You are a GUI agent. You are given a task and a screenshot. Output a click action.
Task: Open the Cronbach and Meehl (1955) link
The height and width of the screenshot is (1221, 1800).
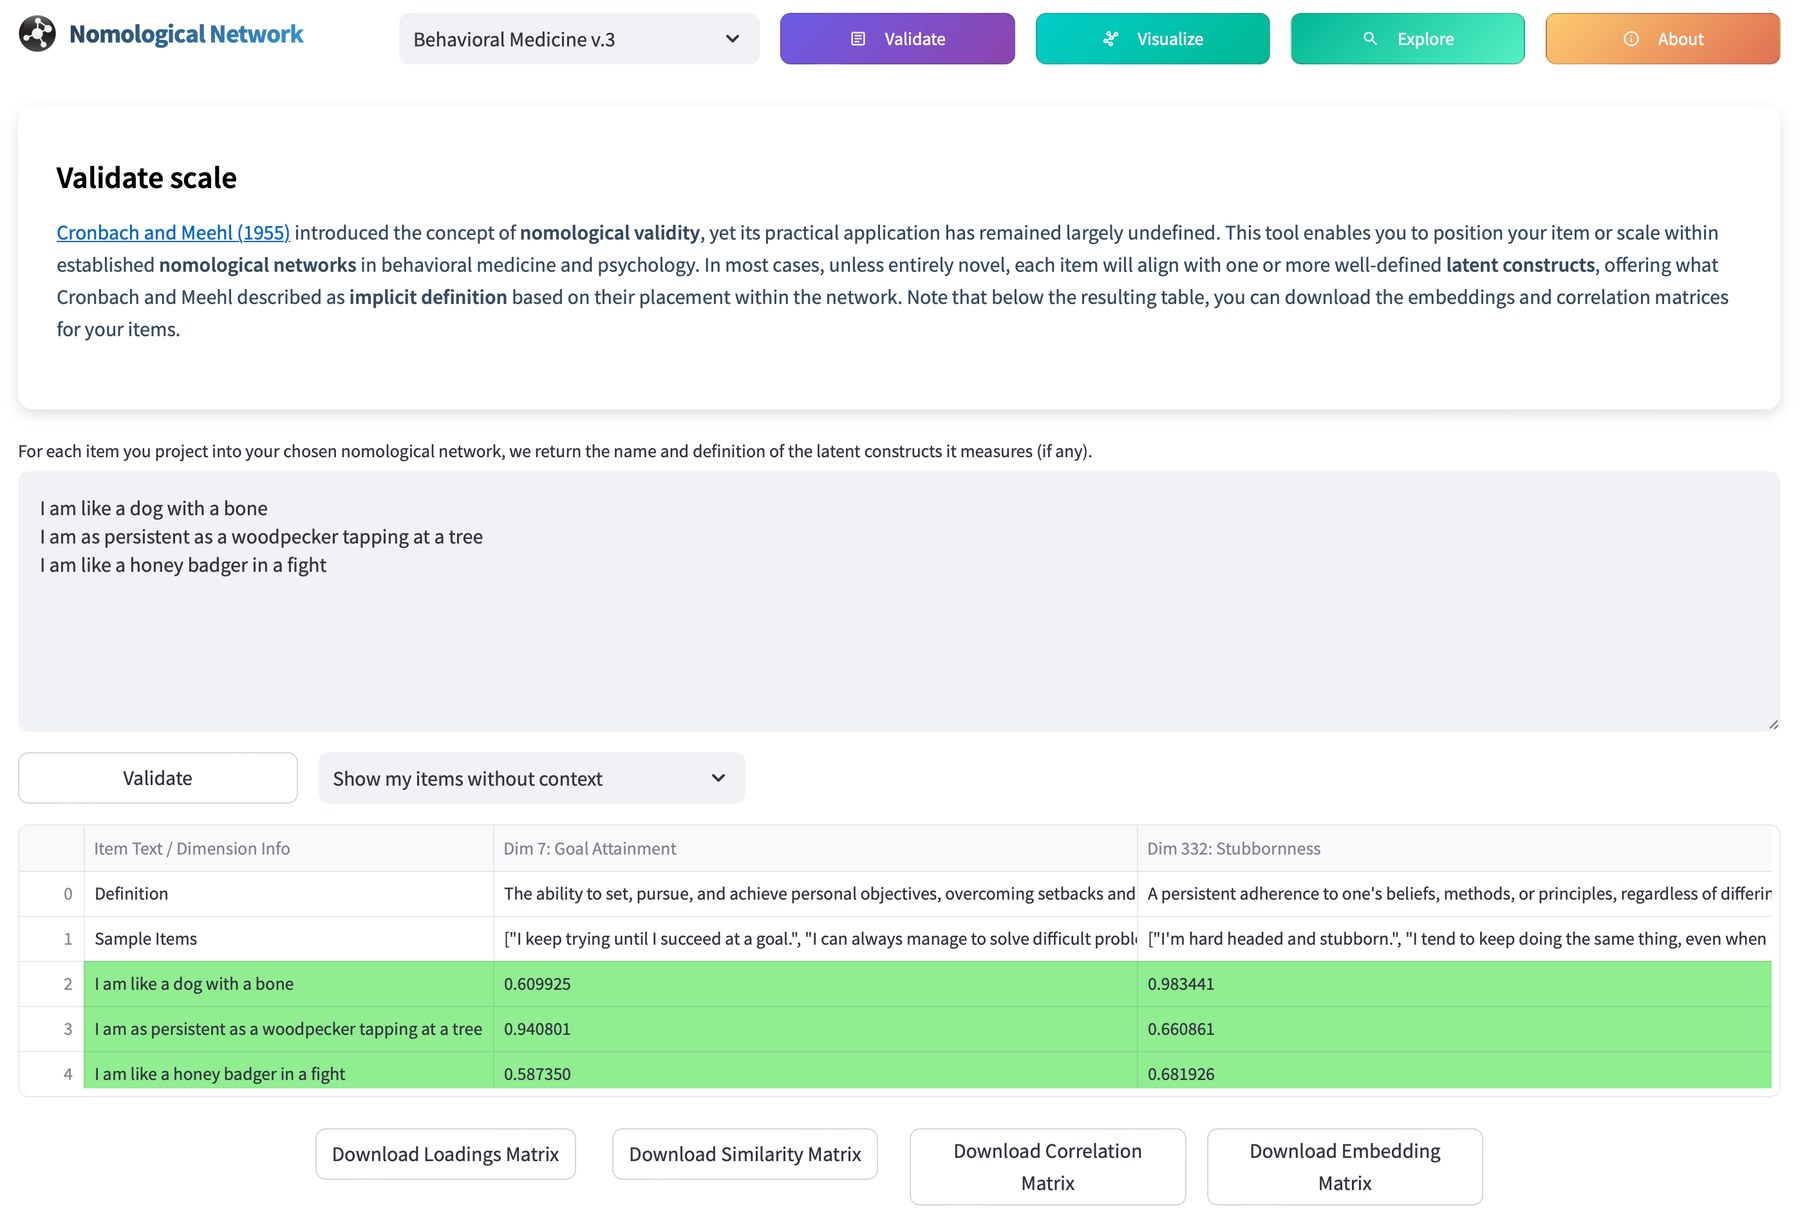173,233
